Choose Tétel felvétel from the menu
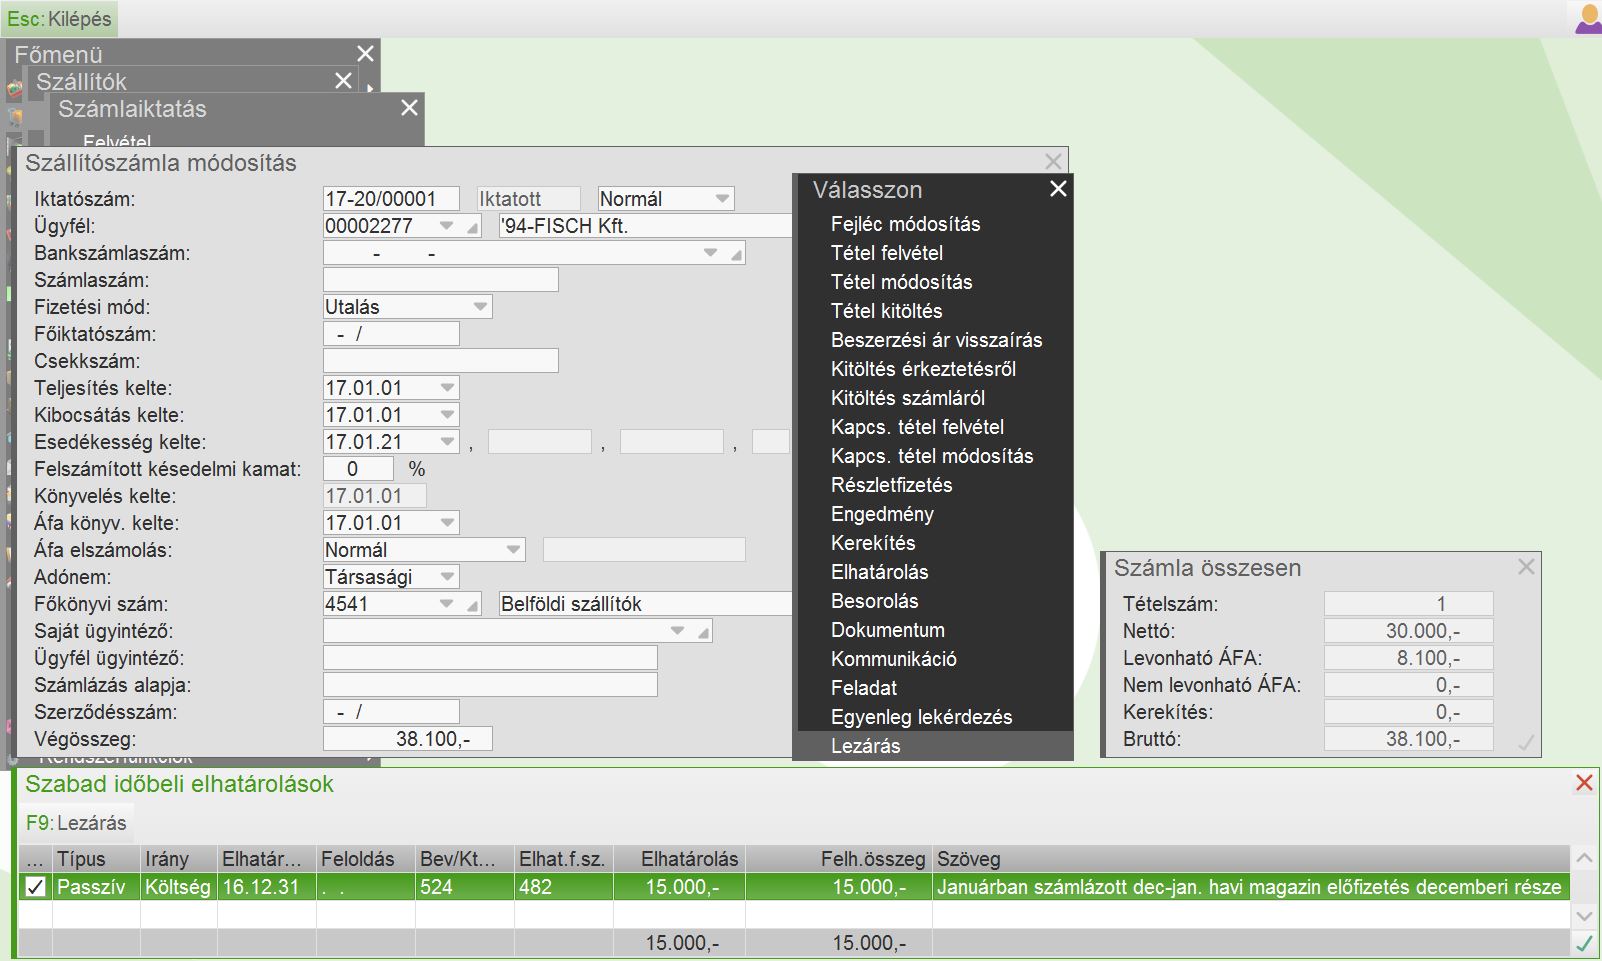 (887, 253)
